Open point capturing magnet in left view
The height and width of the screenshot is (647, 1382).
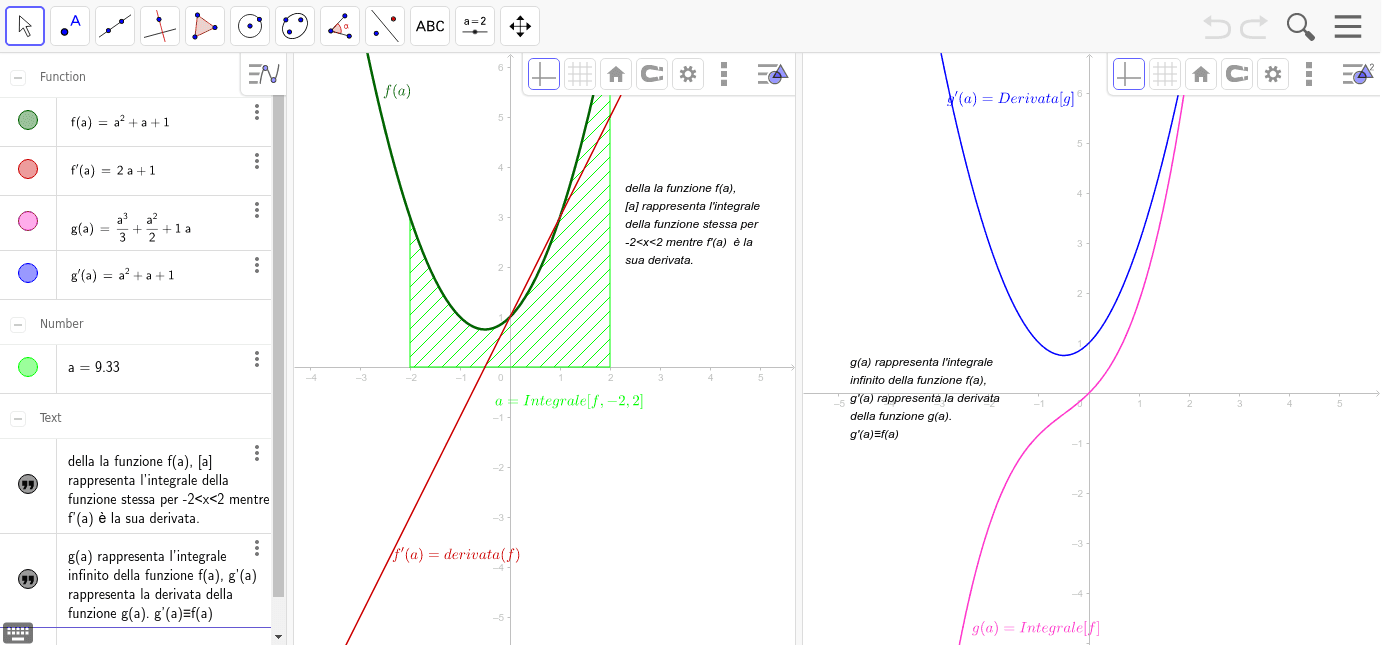652,74
